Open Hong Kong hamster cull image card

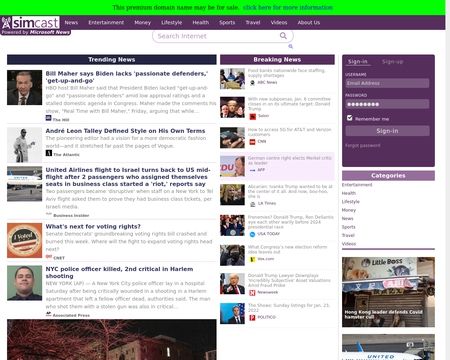(388, 292)
